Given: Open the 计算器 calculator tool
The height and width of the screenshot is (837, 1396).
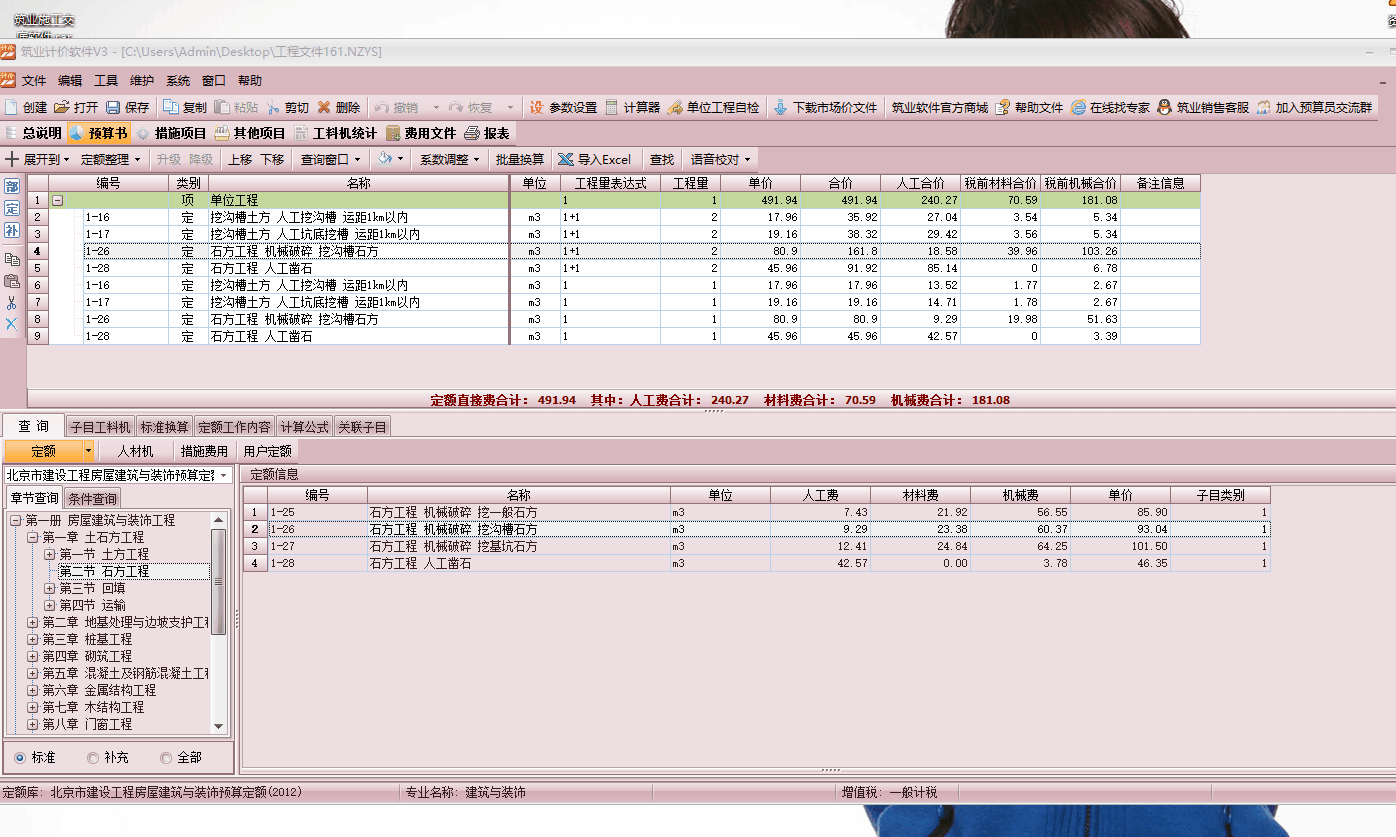Looking at the screenshot, I should click(x=612, y=107).
